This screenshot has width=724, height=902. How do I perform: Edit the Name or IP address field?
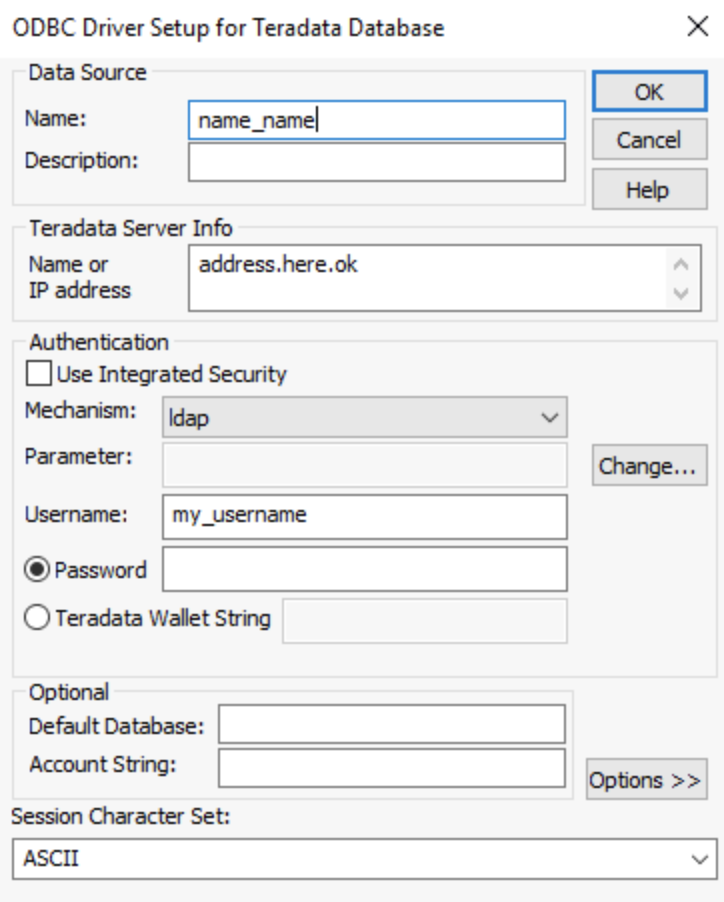click(430, 278)
